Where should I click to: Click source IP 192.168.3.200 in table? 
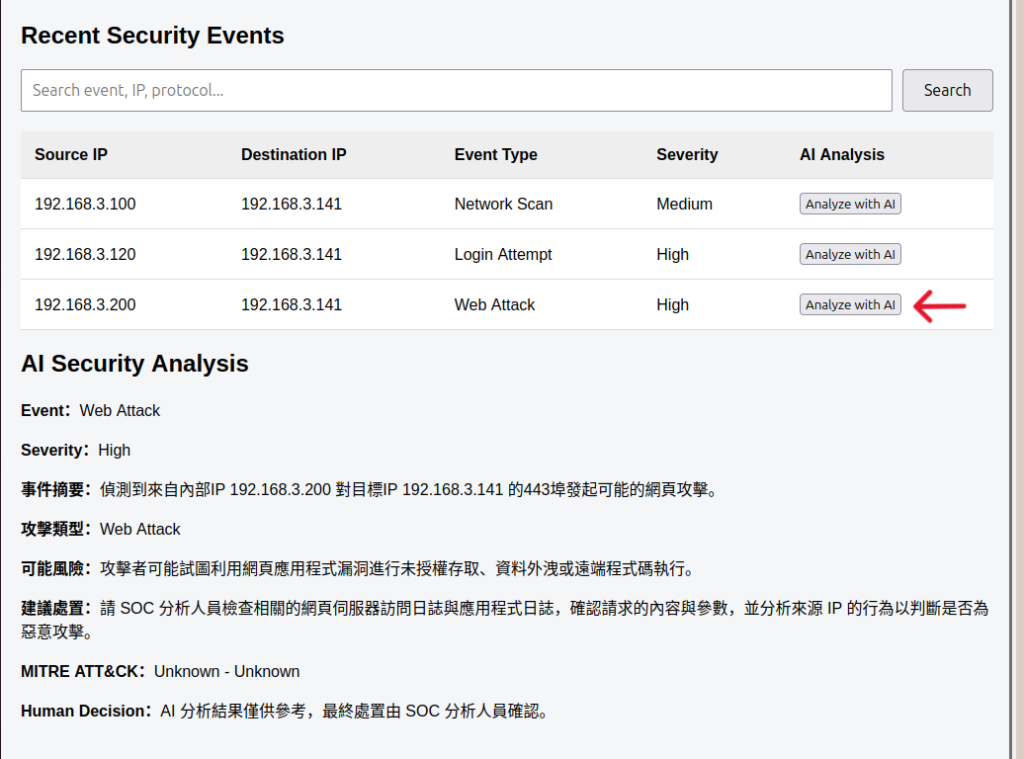coord(86,304)
